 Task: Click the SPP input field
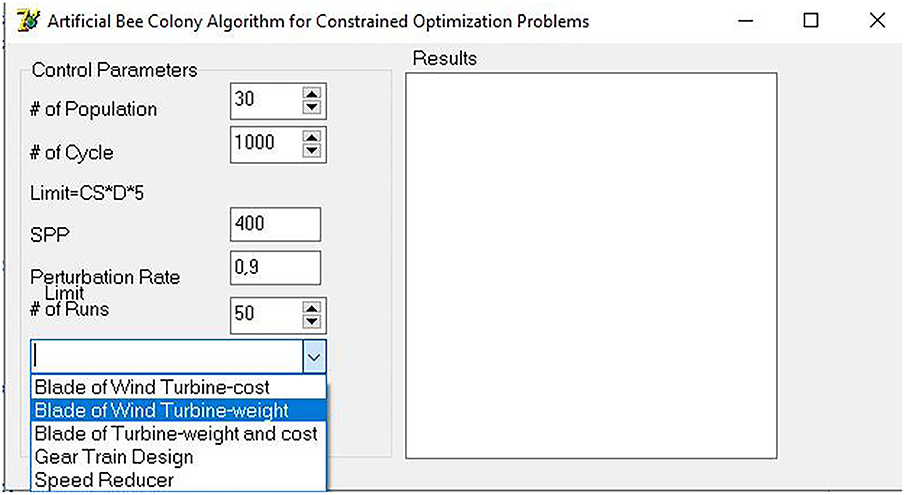coord(275,224)
